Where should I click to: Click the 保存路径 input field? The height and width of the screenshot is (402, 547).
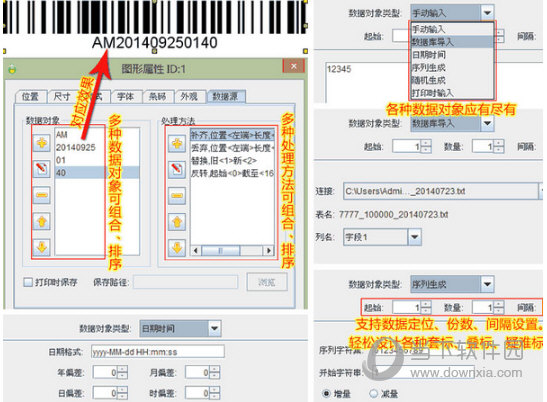tap(185, 282)
